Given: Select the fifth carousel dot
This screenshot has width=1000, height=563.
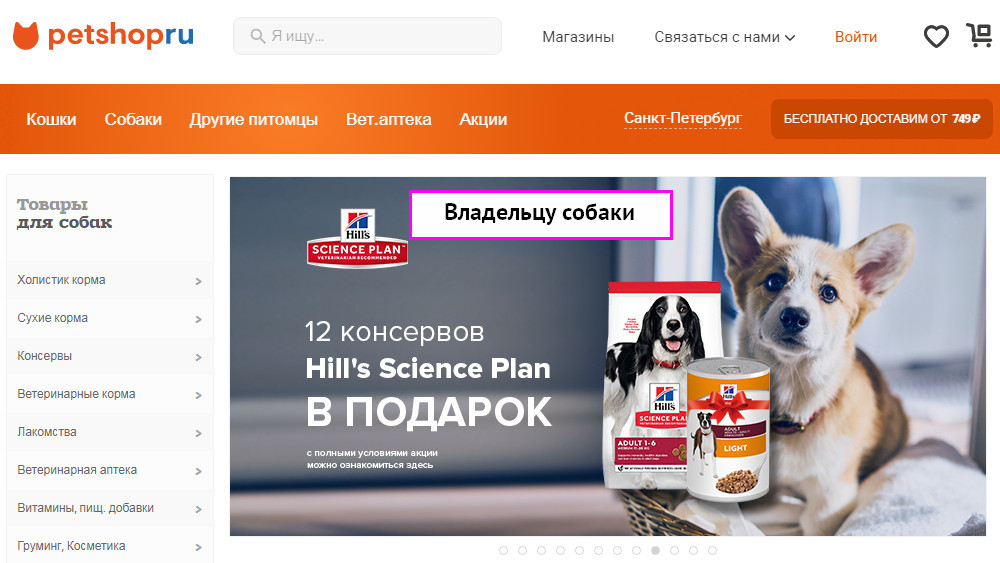Looking at the screenshot, I should coord(579,550).
